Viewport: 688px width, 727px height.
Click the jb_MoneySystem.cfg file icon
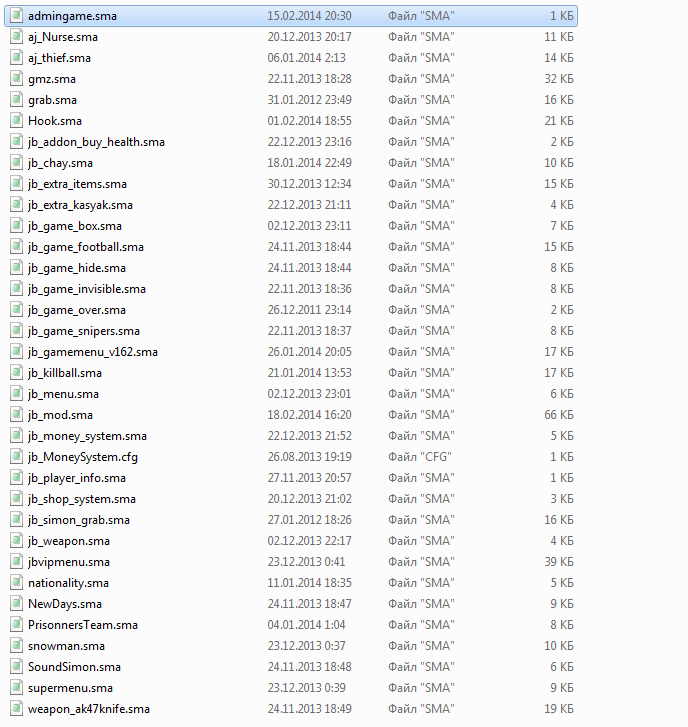click(16, 457)
